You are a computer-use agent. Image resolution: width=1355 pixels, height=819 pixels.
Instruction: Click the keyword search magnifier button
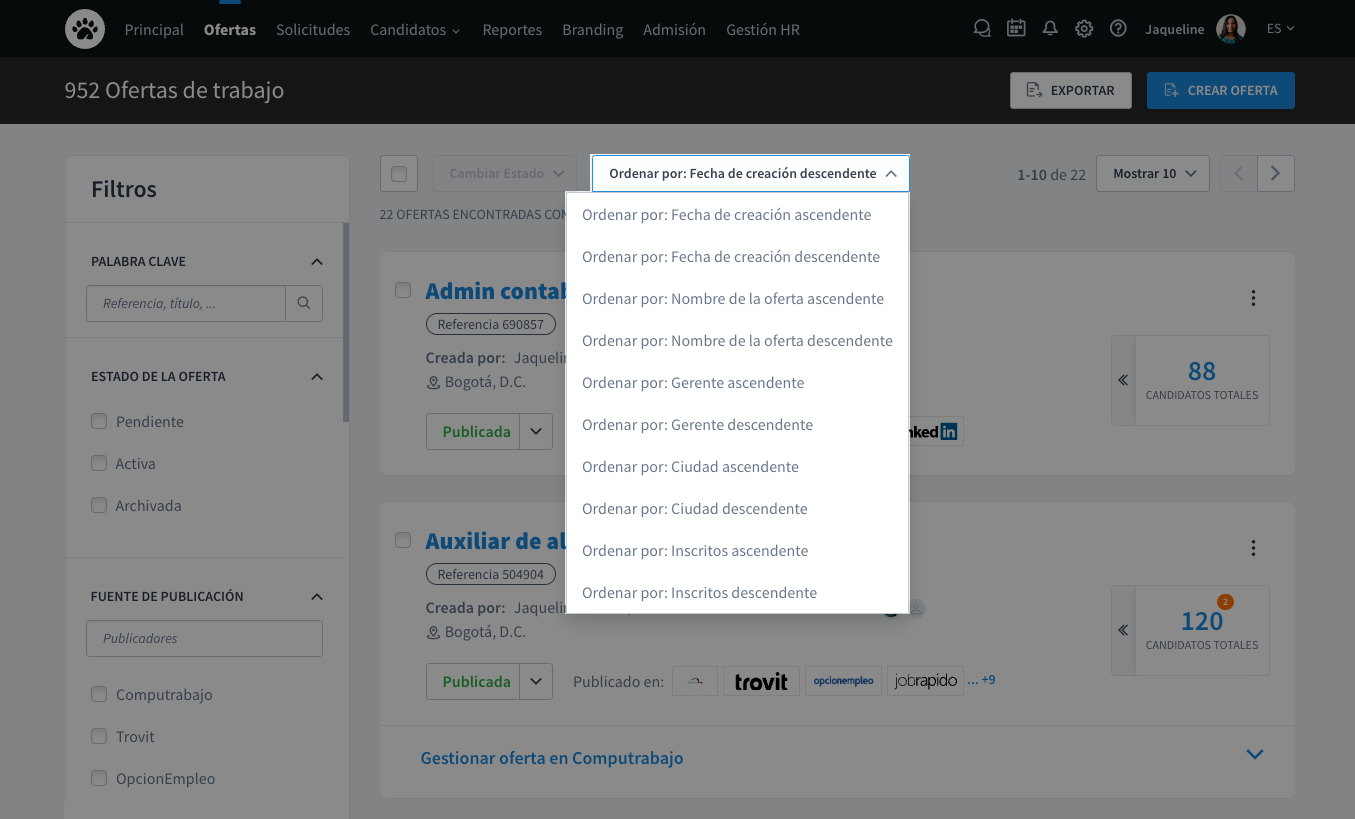click(304, 303)
